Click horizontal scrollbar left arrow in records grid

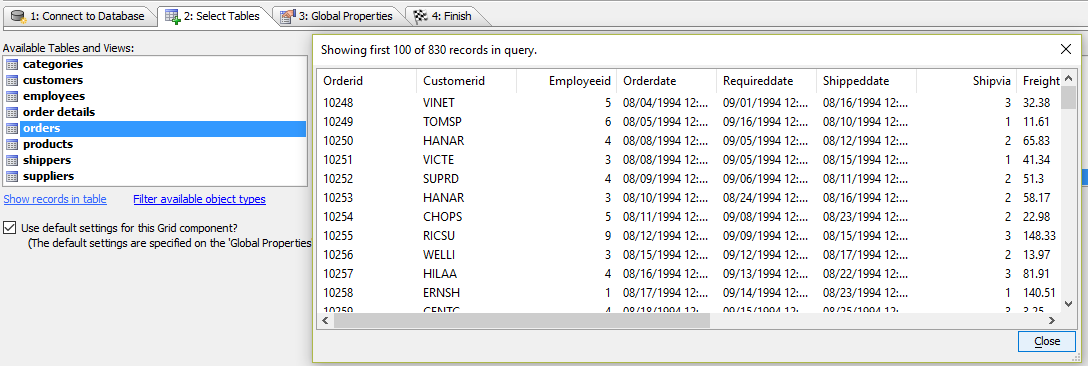pyautogui.click(x=325, y=320)
